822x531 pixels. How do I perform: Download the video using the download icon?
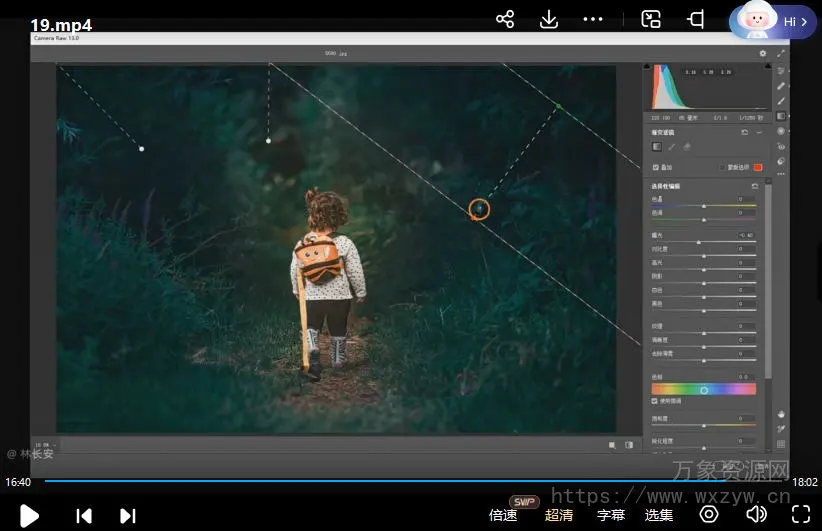coord(548,19)
